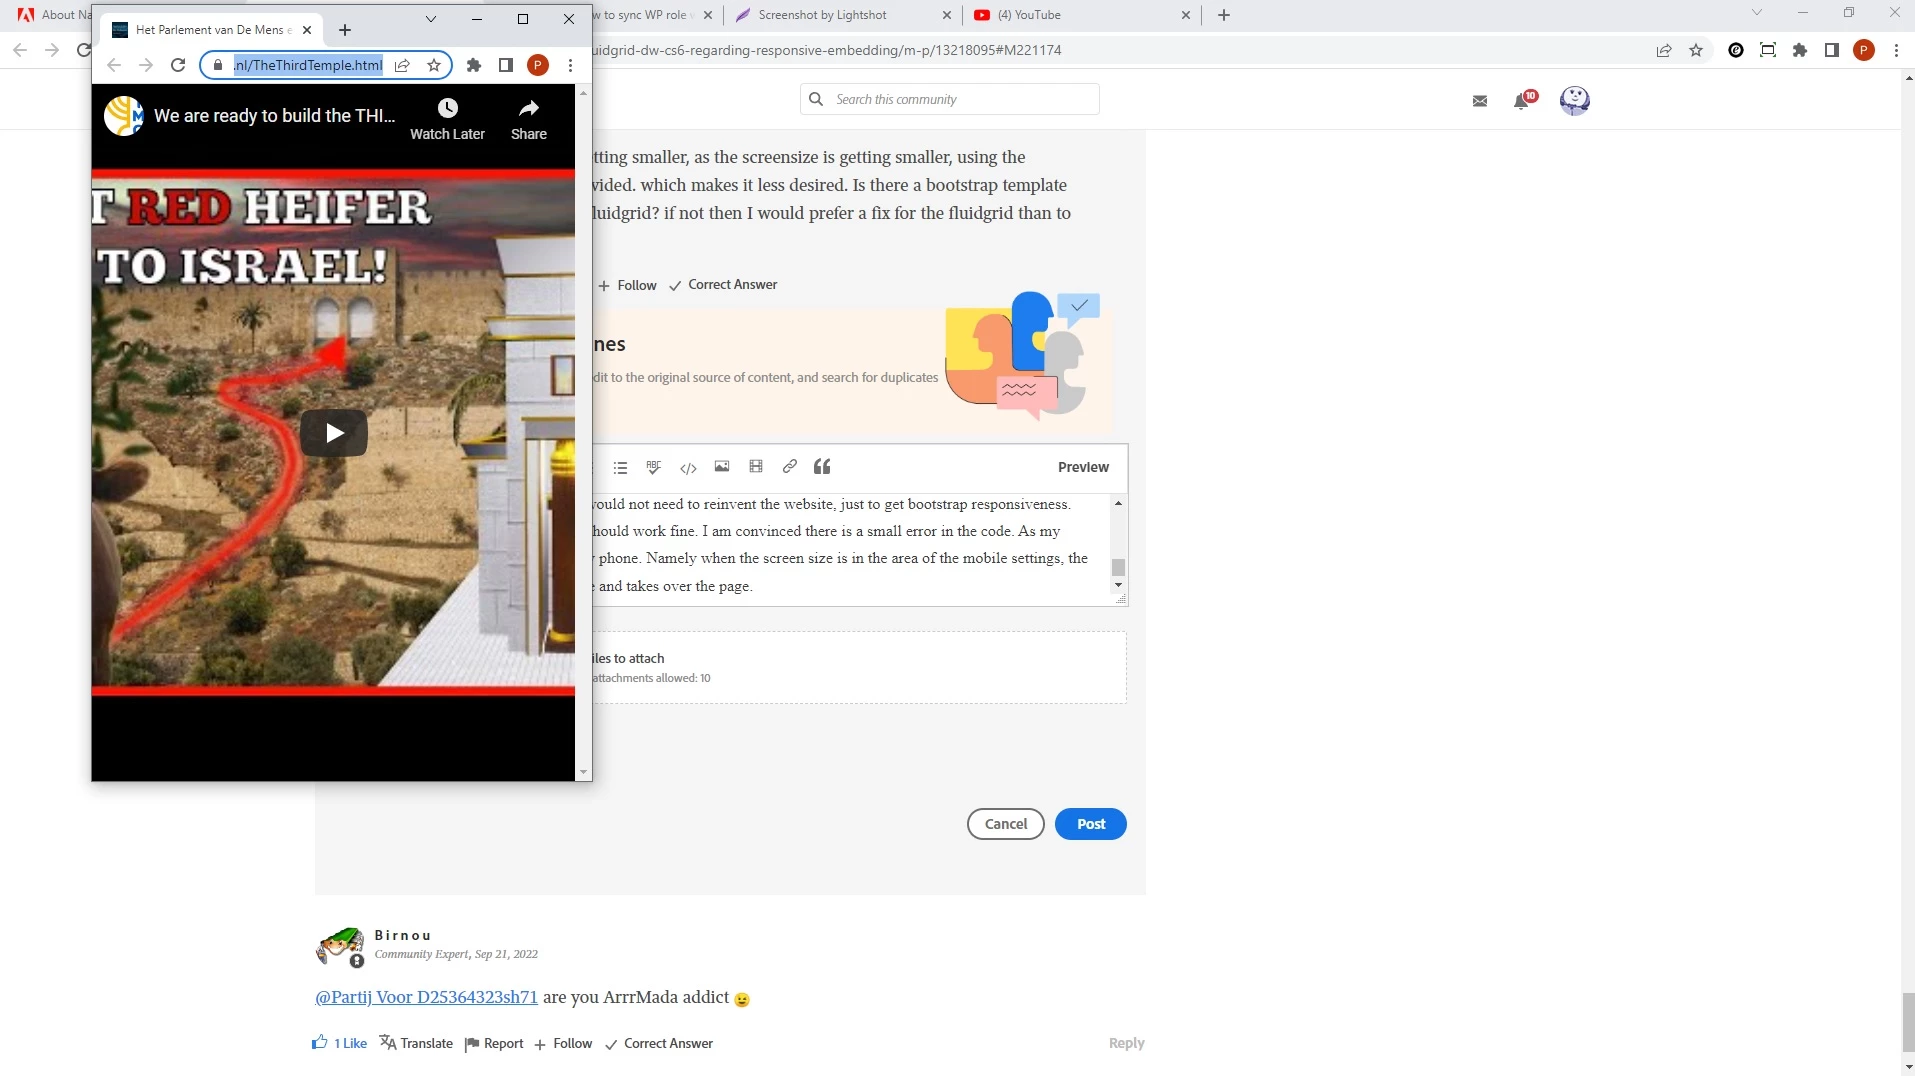Switch to Het Parlement van De Mens tab
The image size is (1915, 1076).
click(x=213, y=30)
